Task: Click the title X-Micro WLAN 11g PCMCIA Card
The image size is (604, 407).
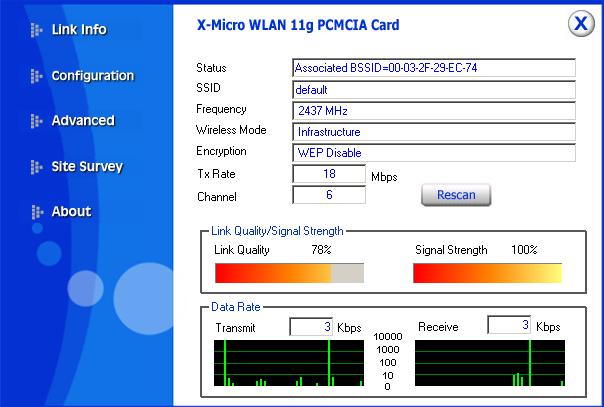Action: 298,25
